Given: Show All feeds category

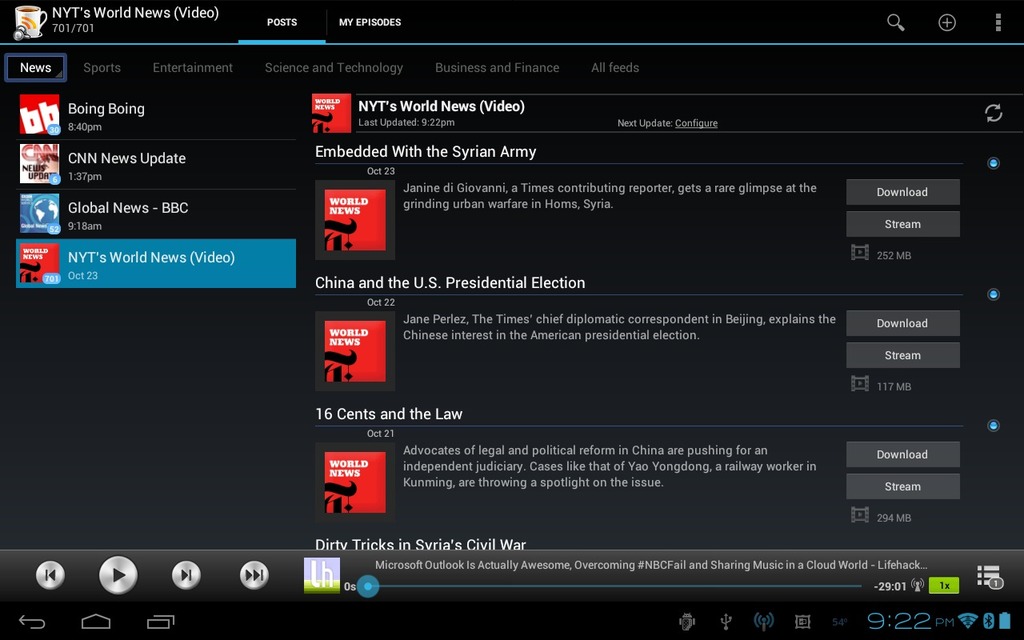Looking at the screenshot, I should [x=615, y=68].
